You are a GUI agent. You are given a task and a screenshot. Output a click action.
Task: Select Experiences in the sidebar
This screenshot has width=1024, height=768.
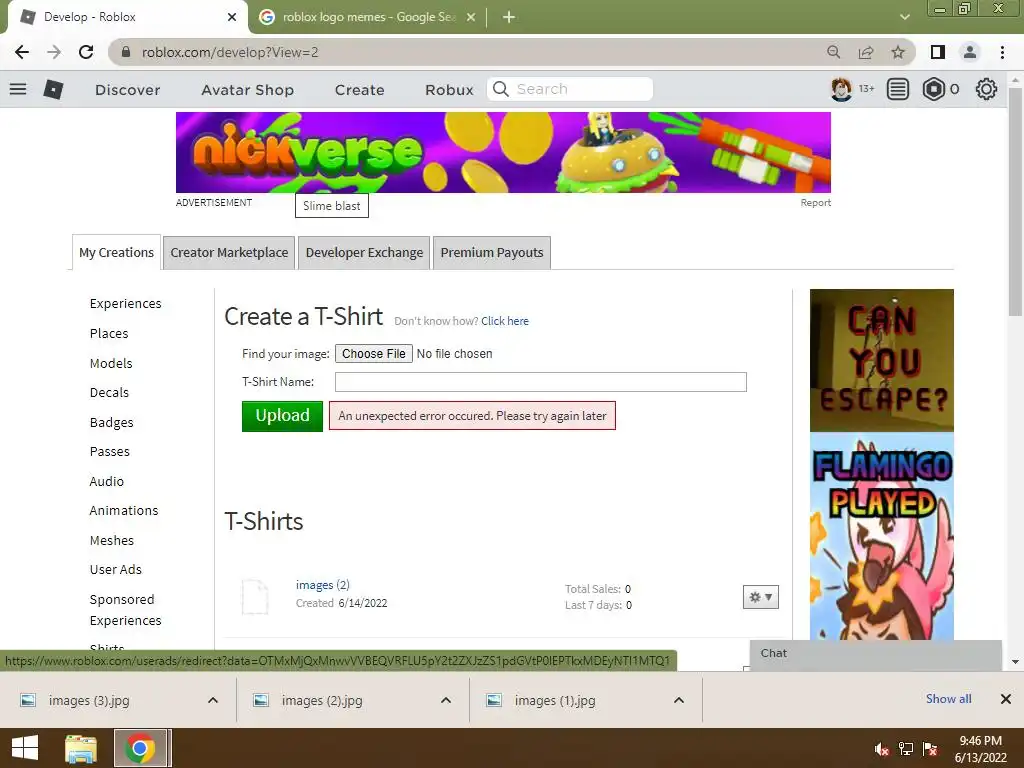coord(125,304)
